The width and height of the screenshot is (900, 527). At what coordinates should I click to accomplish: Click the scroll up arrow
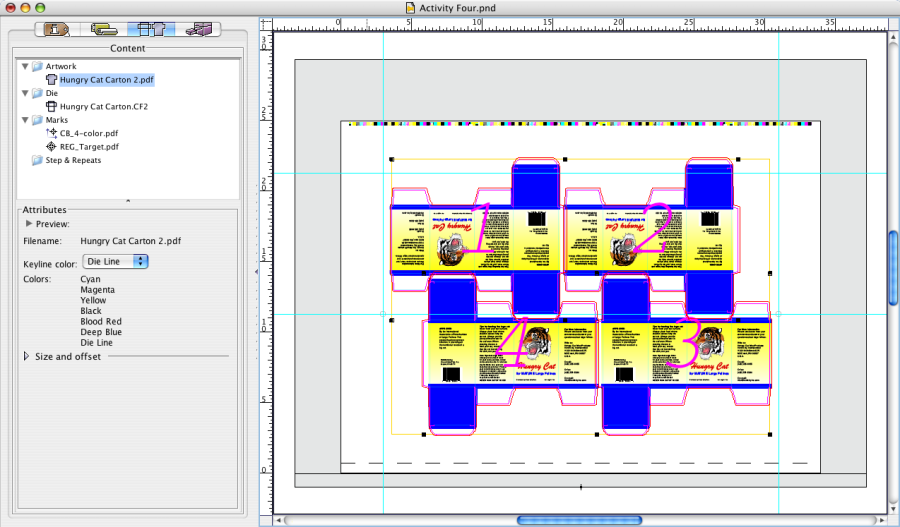click(x=893, y=37)
